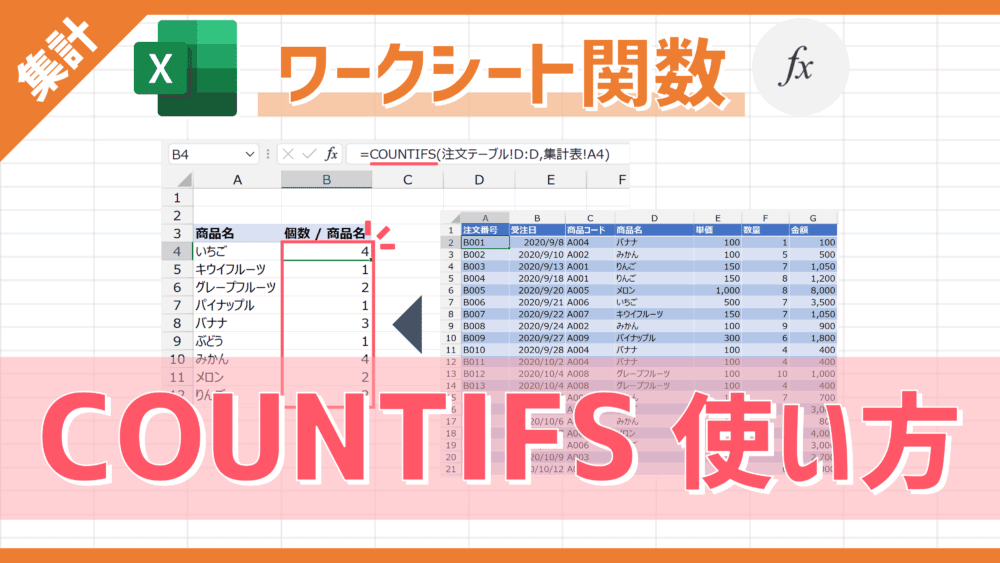Screen dimensions: 1000x563
Task: Click the select-all corner triangle of summary sheet
Action: (x=184, y=180)
